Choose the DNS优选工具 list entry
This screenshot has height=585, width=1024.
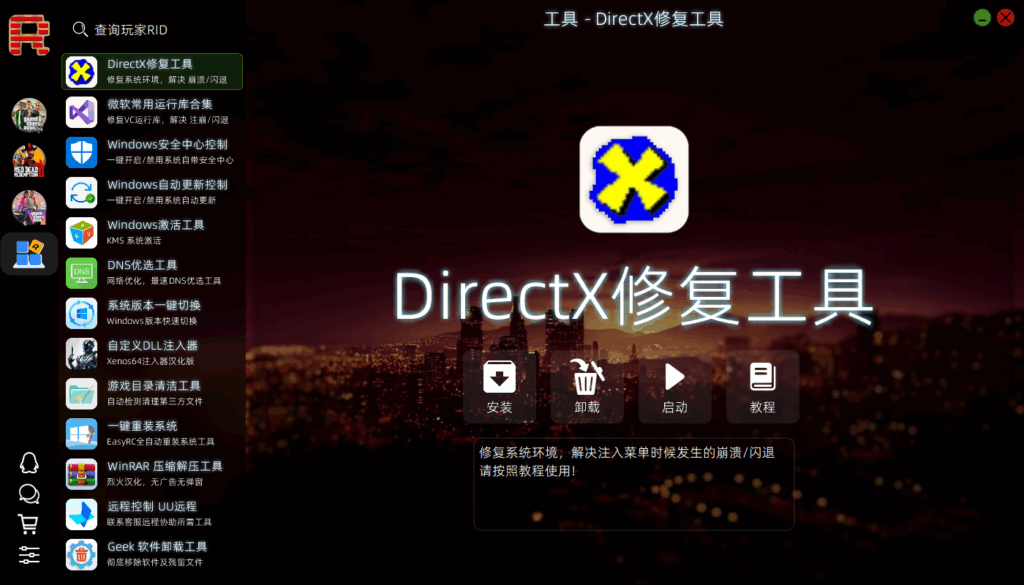click(x=152, y=273)
